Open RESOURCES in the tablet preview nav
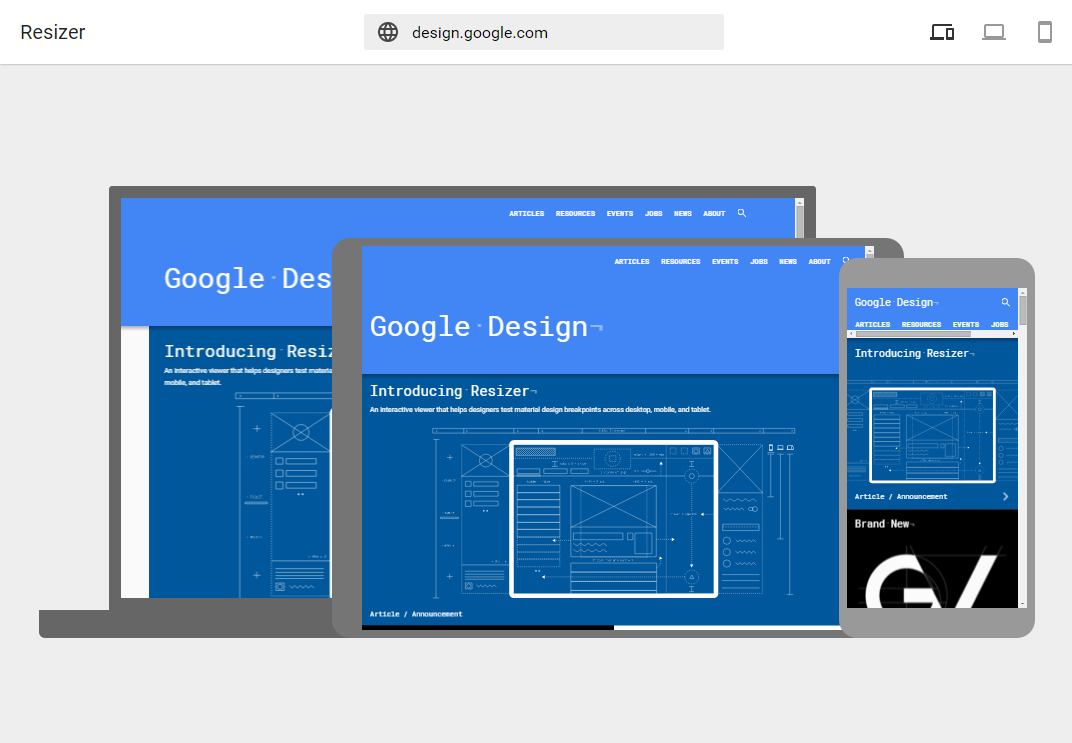Image resolution: width=1072 pixels, height=743 pixels. tap(680, 262)
